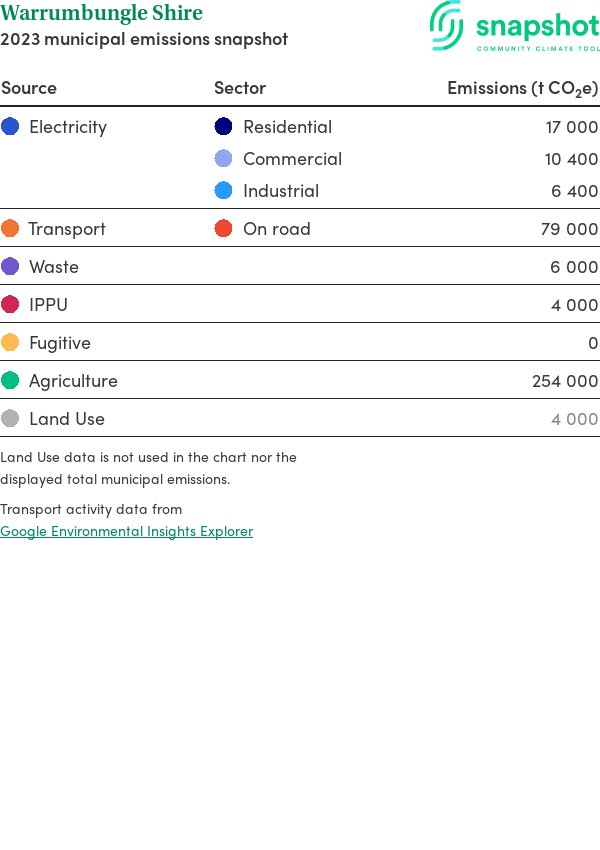The width and height of the screenshot is (600, 850).
Task: Select the Transport row label
Action: click(x=67, y=229)
